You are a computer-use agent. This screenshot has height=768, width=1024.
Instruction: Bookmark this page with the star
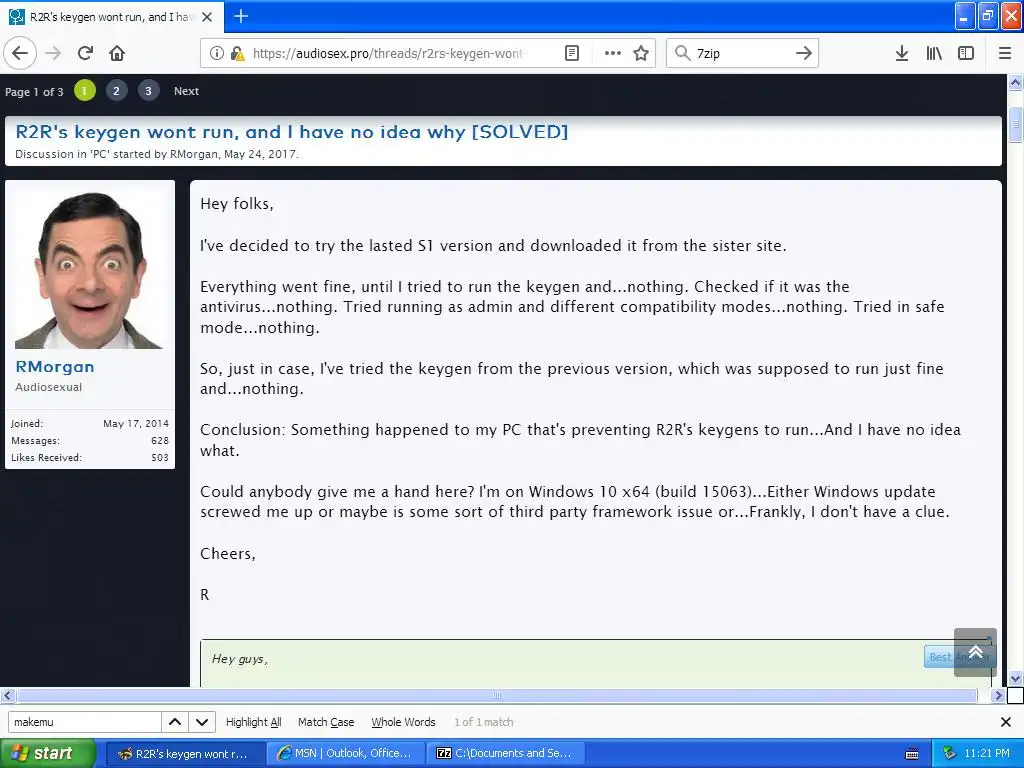(x=641, y=53)
